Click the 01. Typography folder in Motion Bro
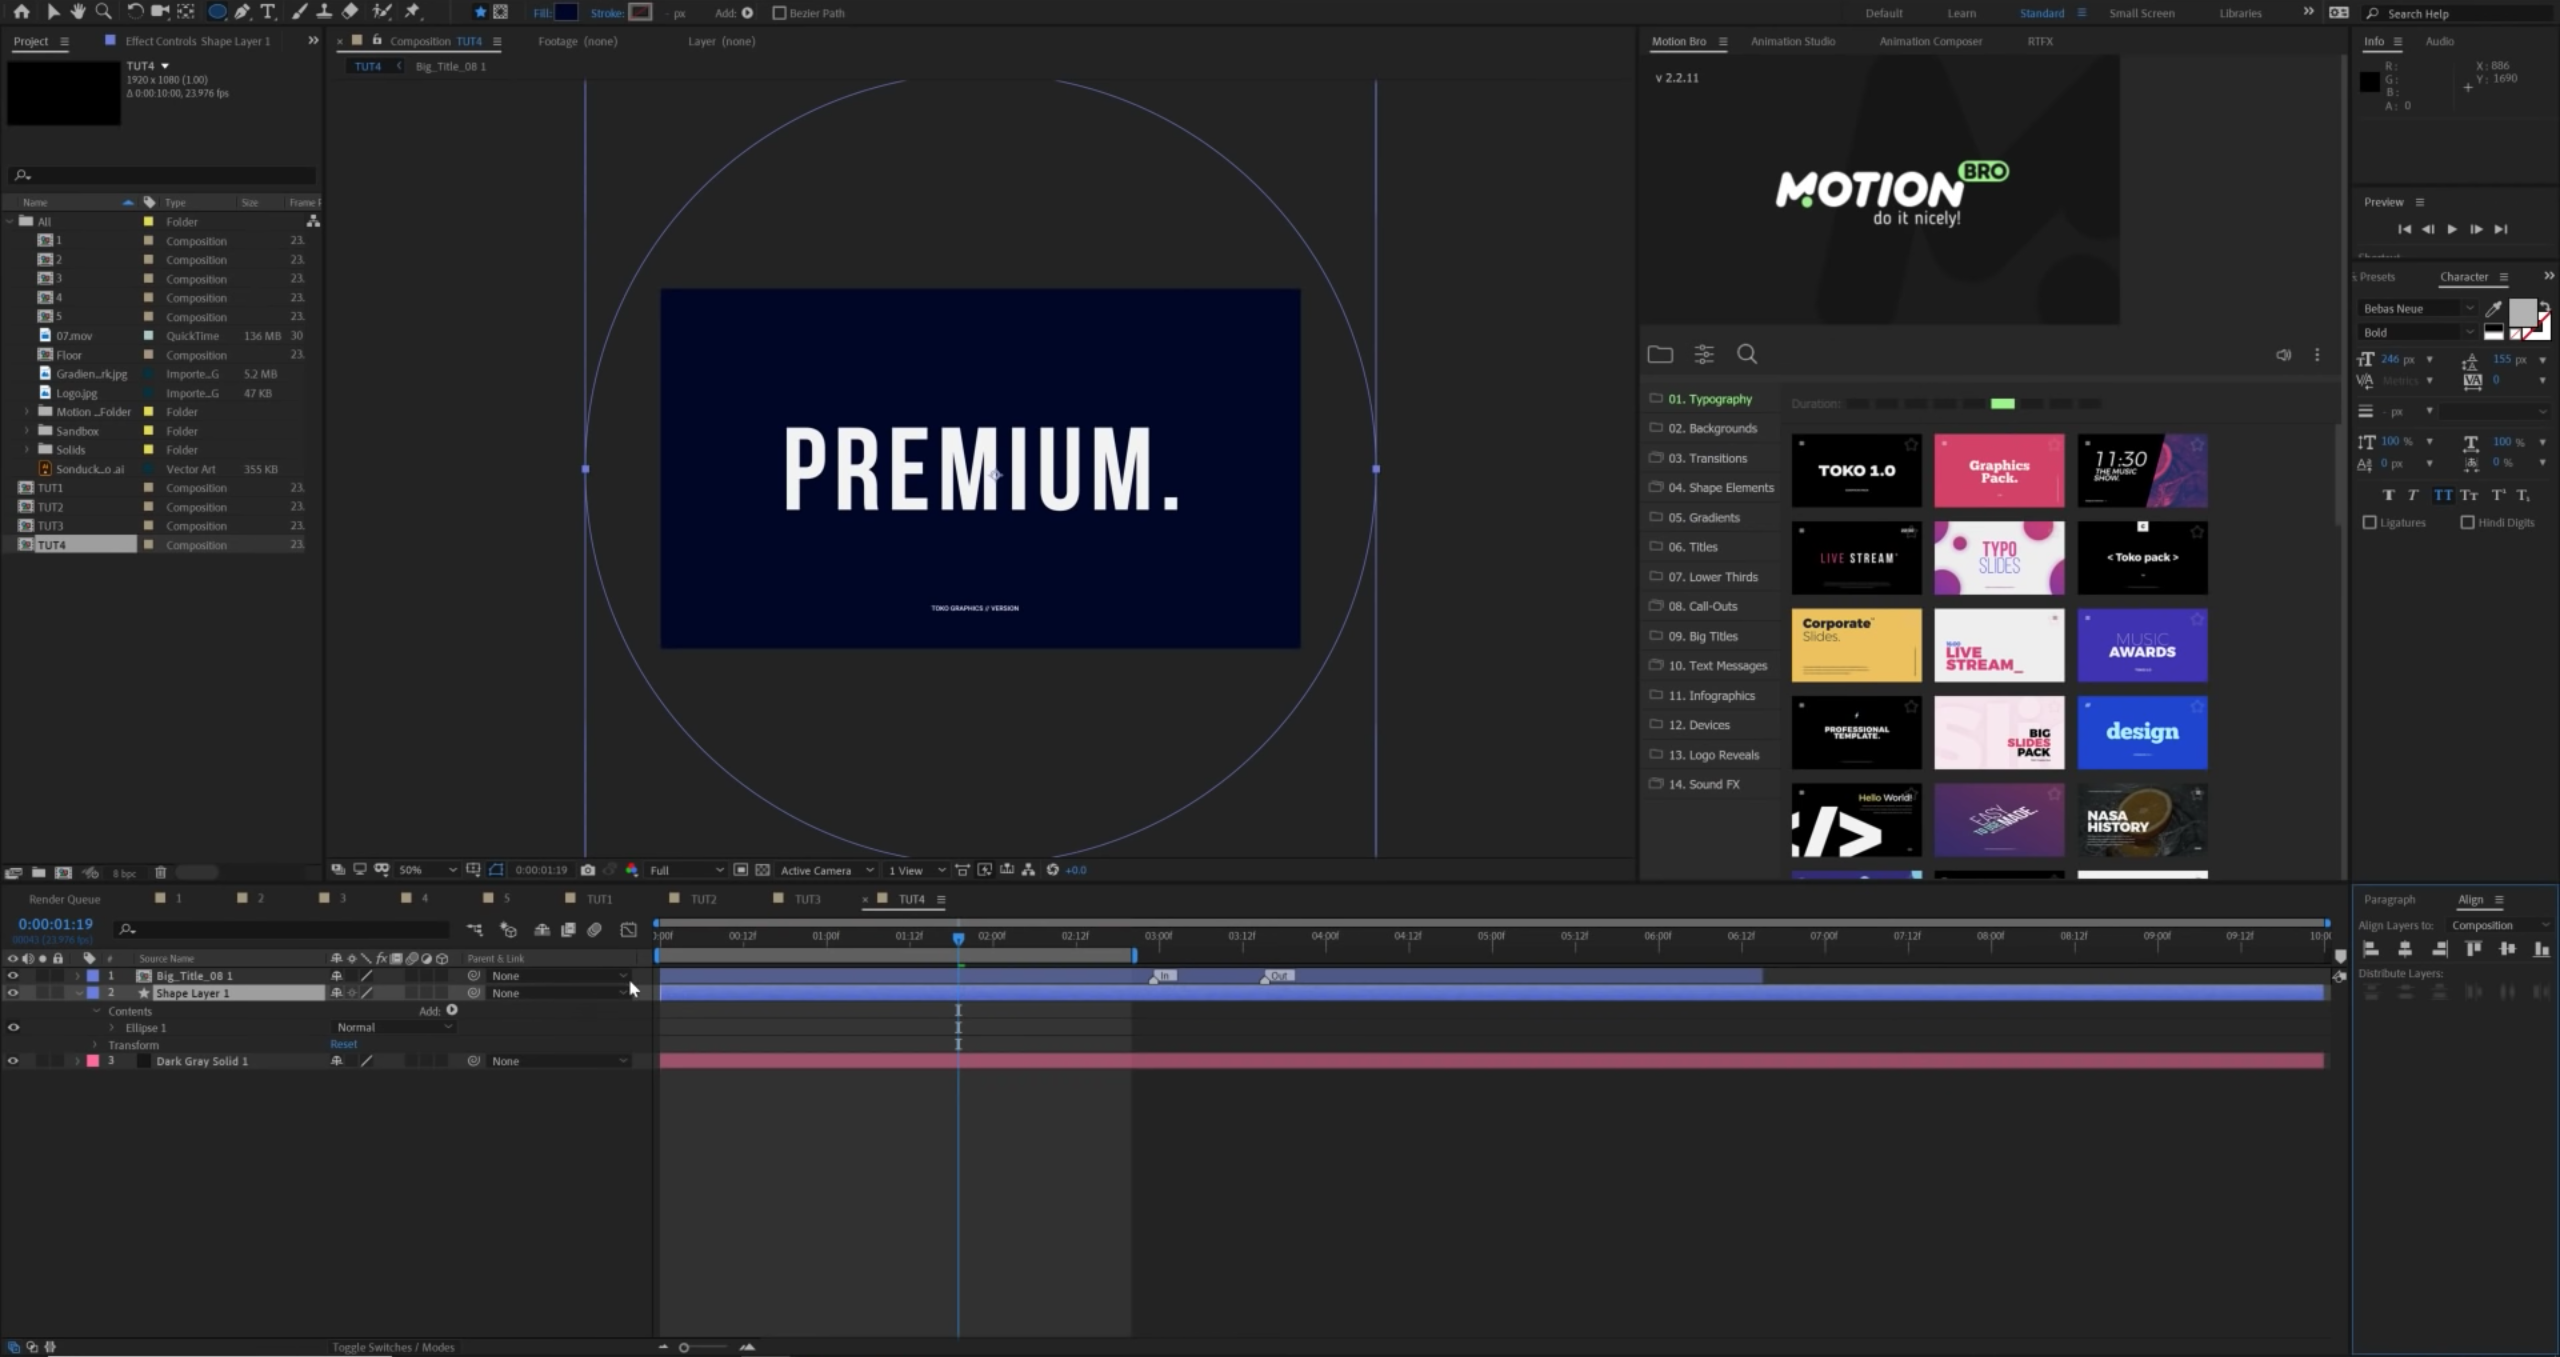Screen dimensions: 2560x1357 (x=1708, y=396)
